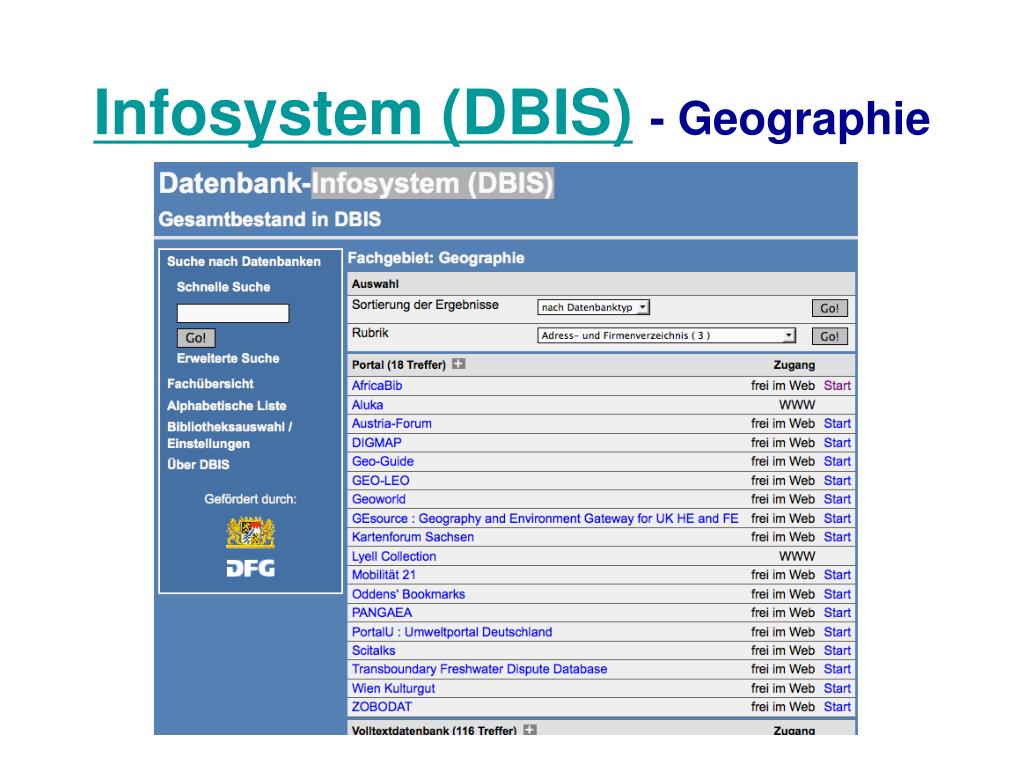The image size is (1024, 768).
Task: Open the Mobilität 21 link
Action: pyautogui.click(x=384, y=575)
